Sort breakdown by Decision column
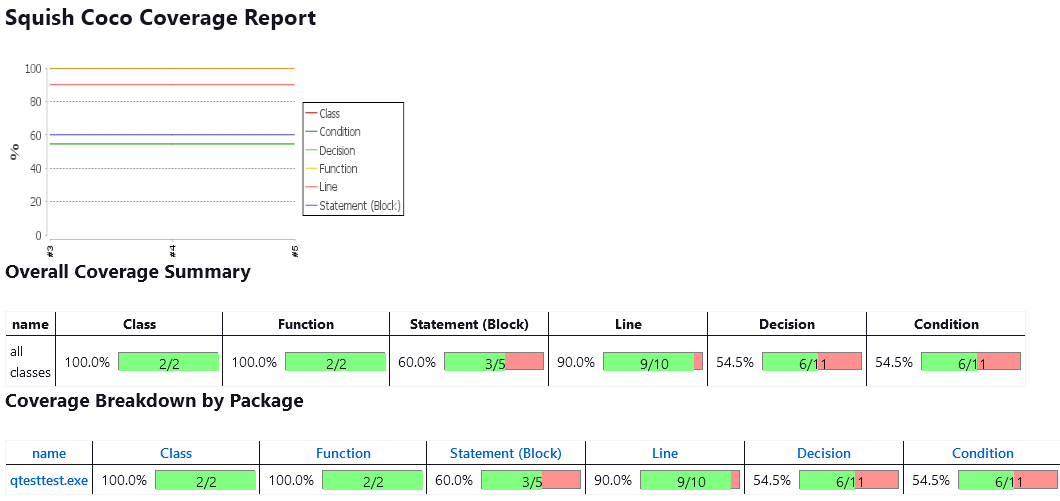 824,453
